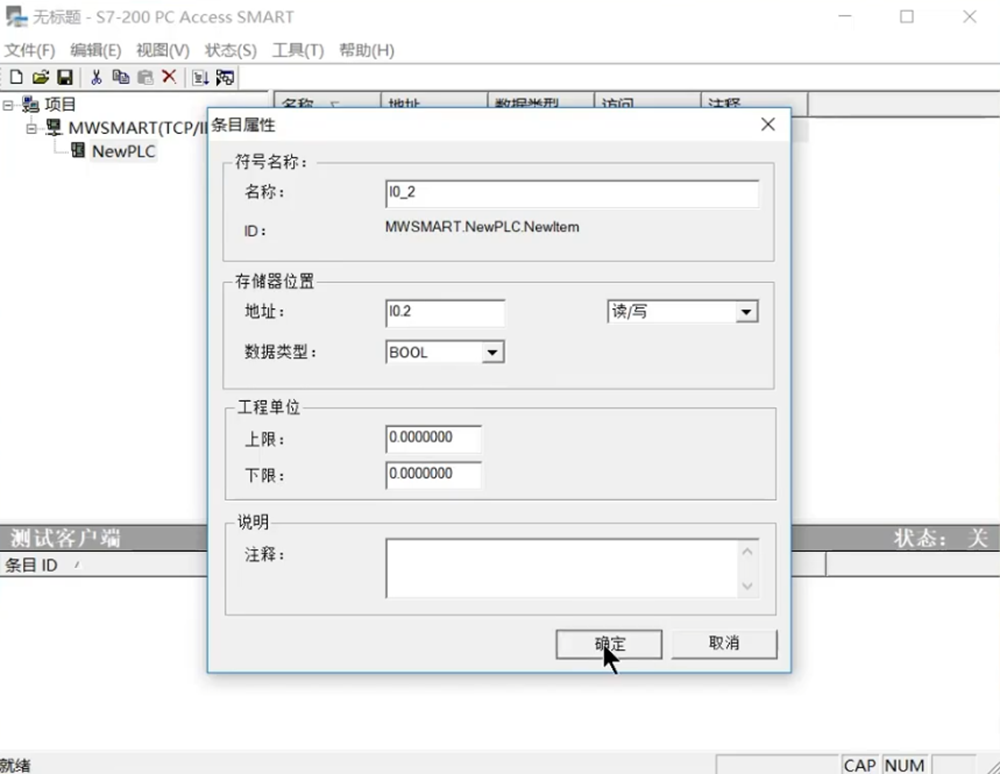Close the 条目属性 dialog
The height and width of the screenshot is (774, 1000).
767,125
